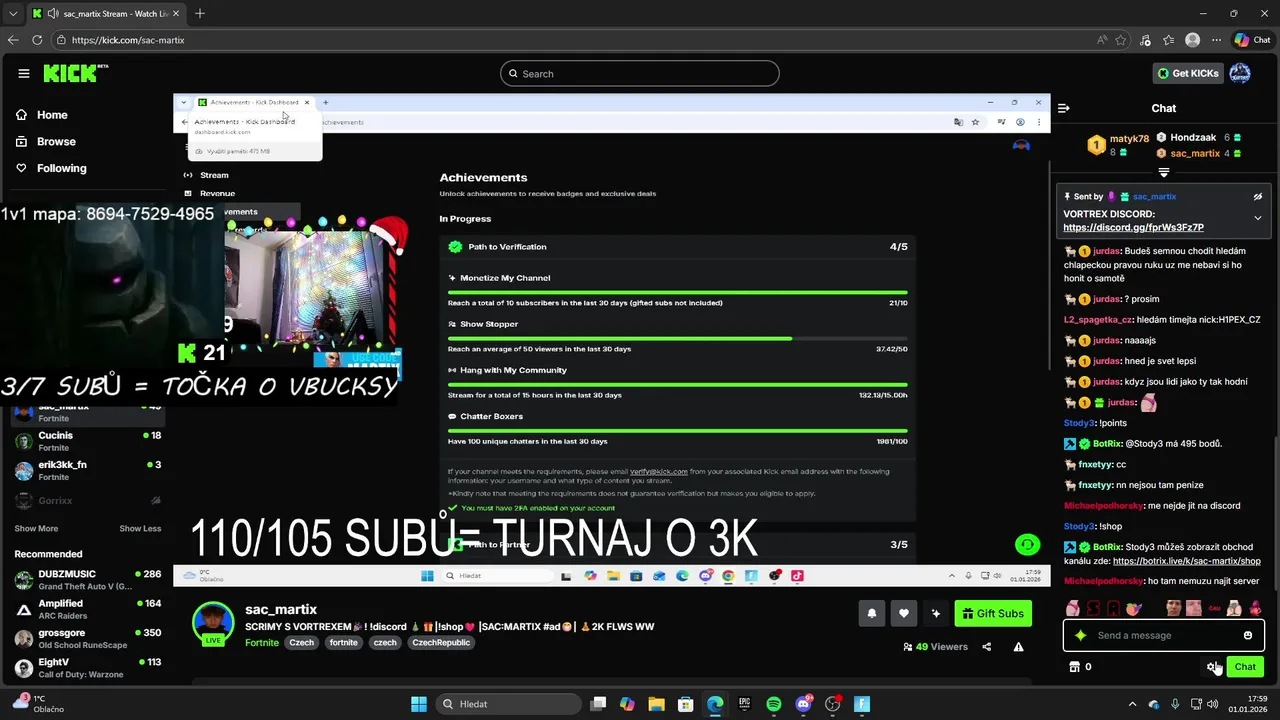Open the botrix.live shop link in chat

click(x=1187, y=561)
